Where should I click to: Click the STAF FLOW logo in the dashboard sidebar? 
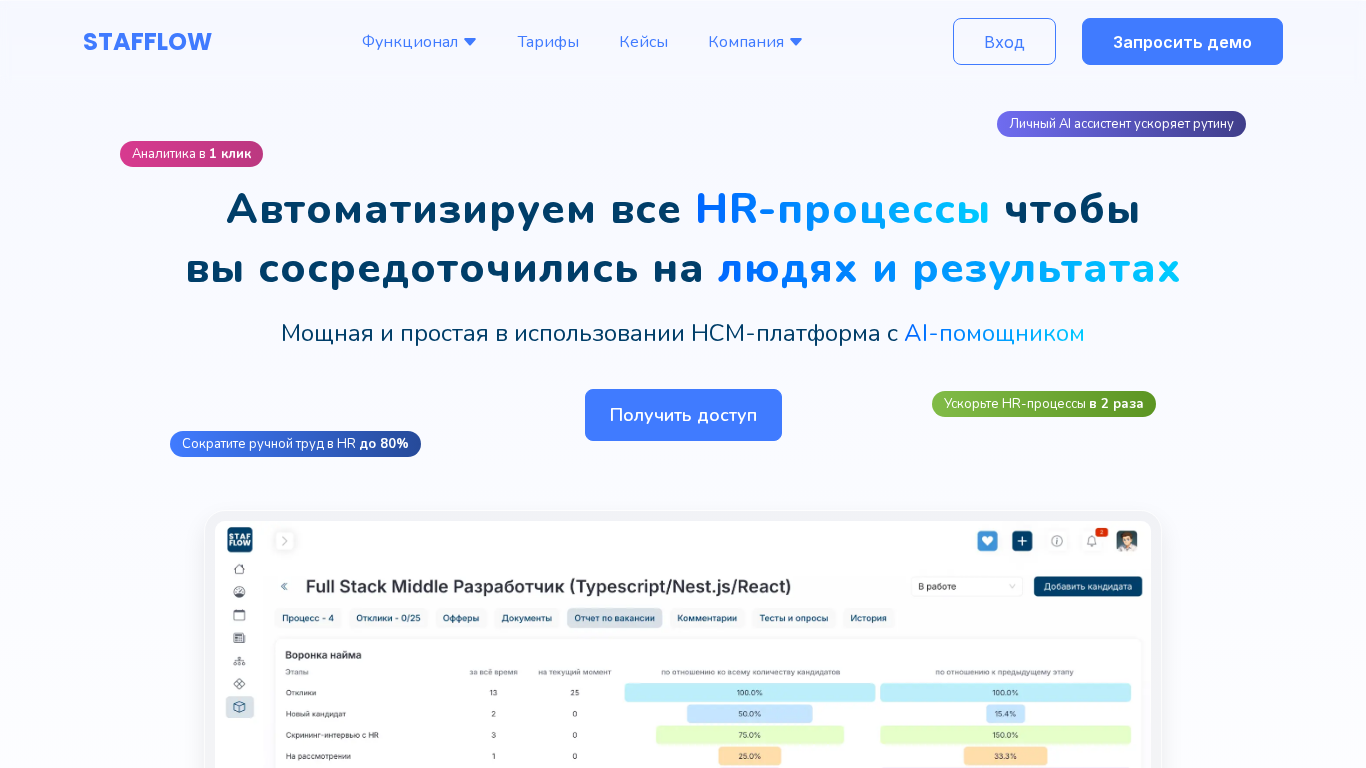coord(240,540)
